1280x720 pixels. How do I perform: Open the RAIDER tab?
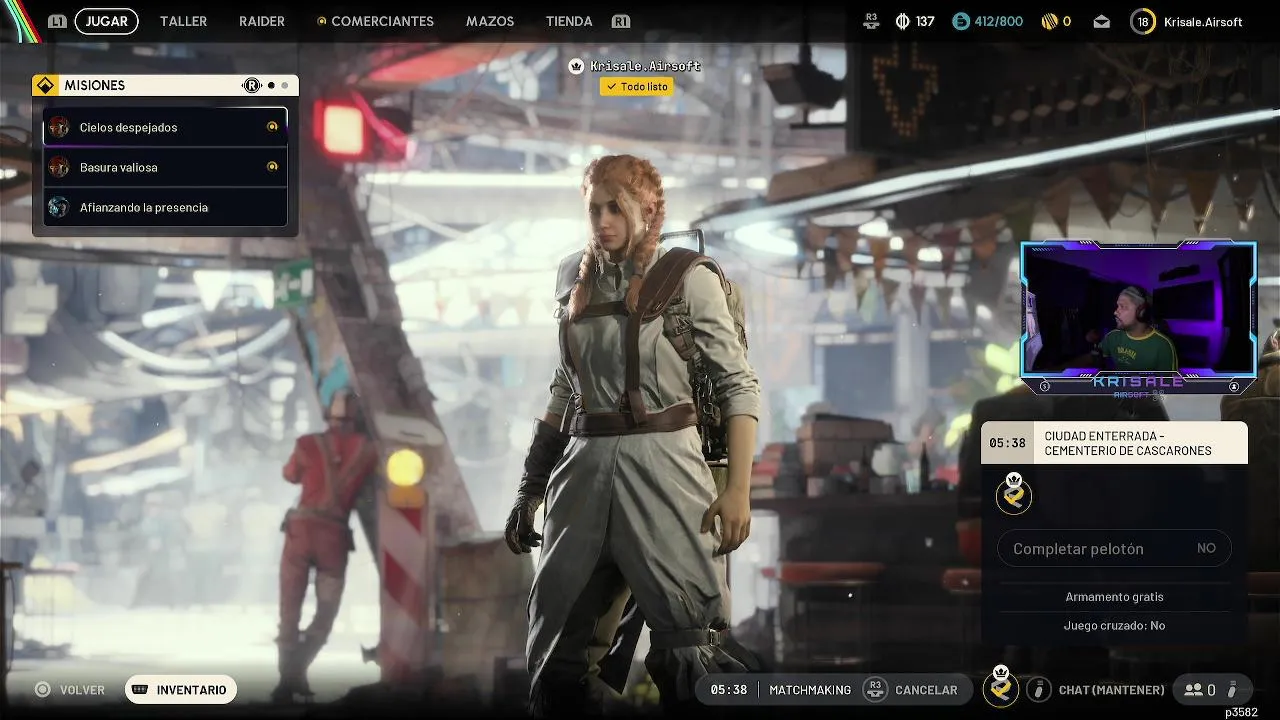pyautogui.click(x=262, y=21)
